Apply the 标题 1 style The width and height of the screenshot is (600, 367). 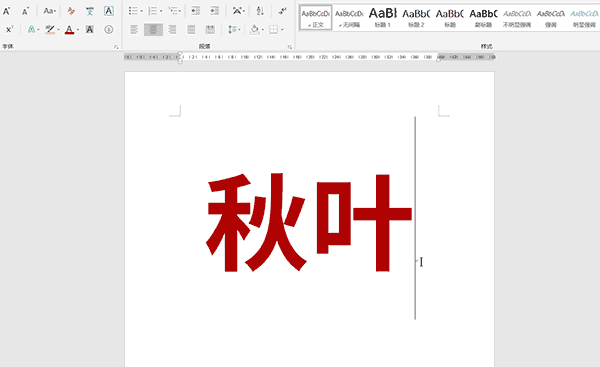[383, 18]
